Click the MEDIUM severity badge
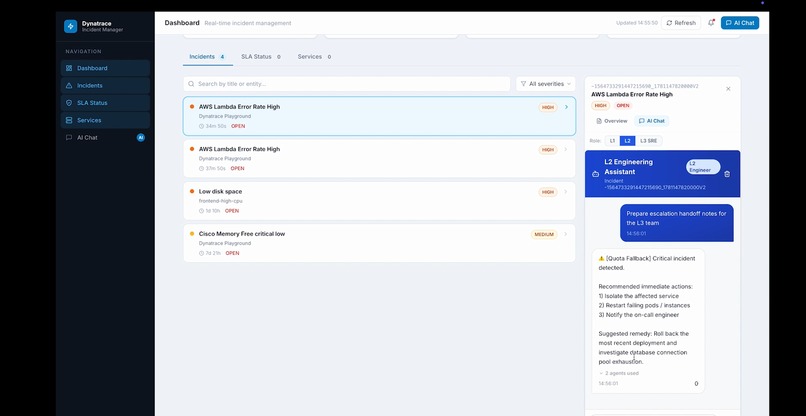The image size is (806, 416). (x=544, y=234)
